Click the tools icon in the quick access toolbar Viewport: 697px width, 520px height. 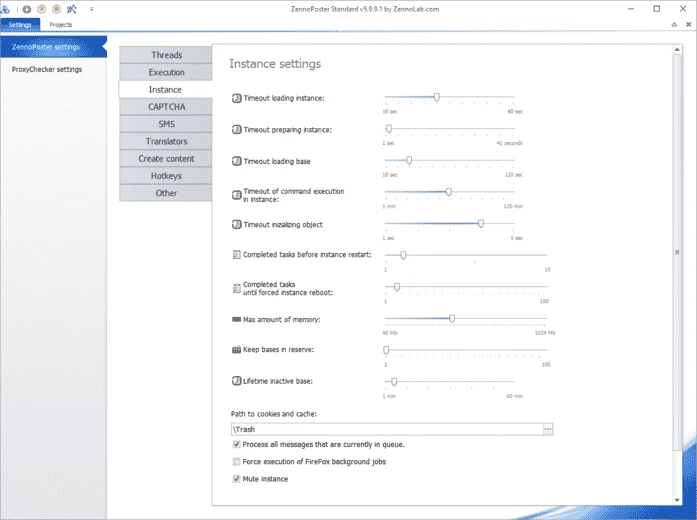pyautogui.click(x=72, y=8)
